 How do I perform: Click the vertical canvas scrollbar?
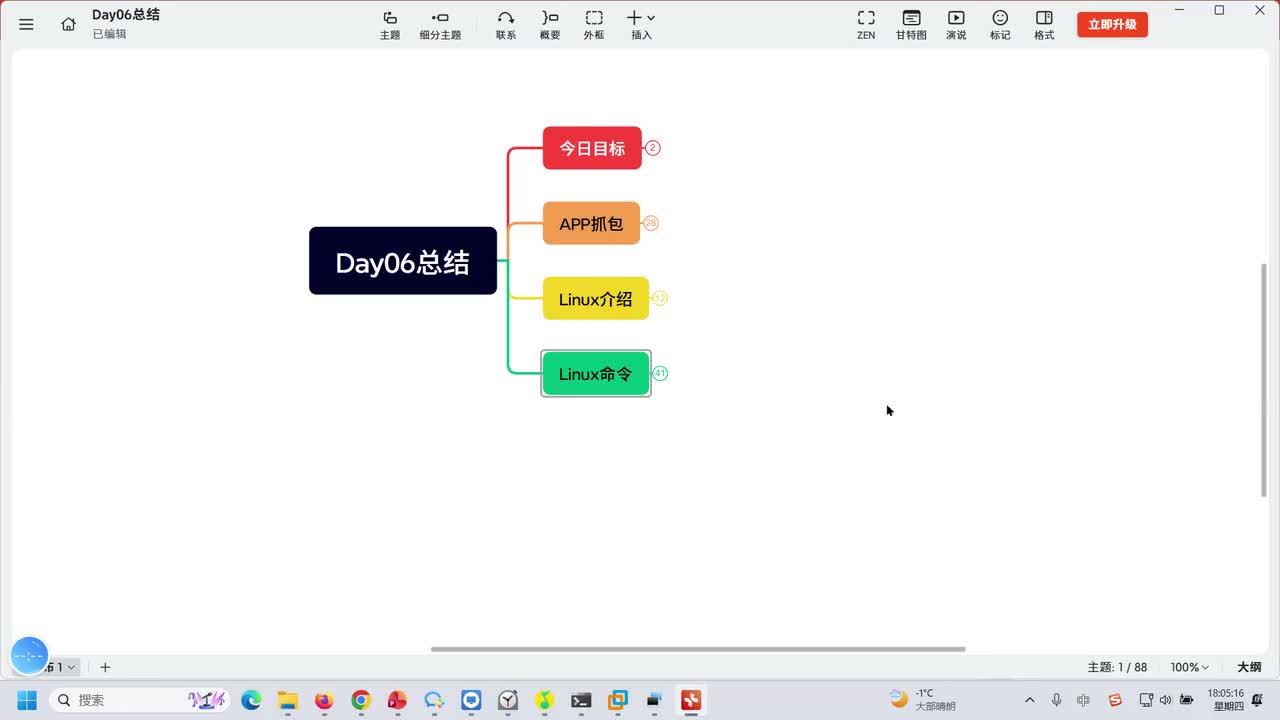[1264, 380]
